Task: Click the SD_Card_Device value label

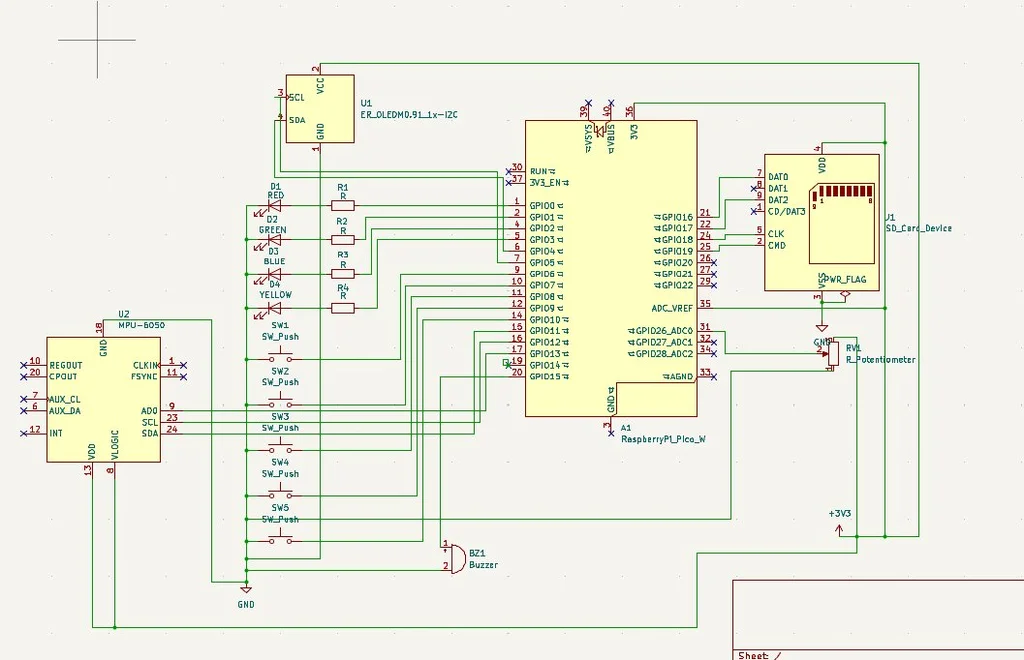Action: (x=918, y=228)
